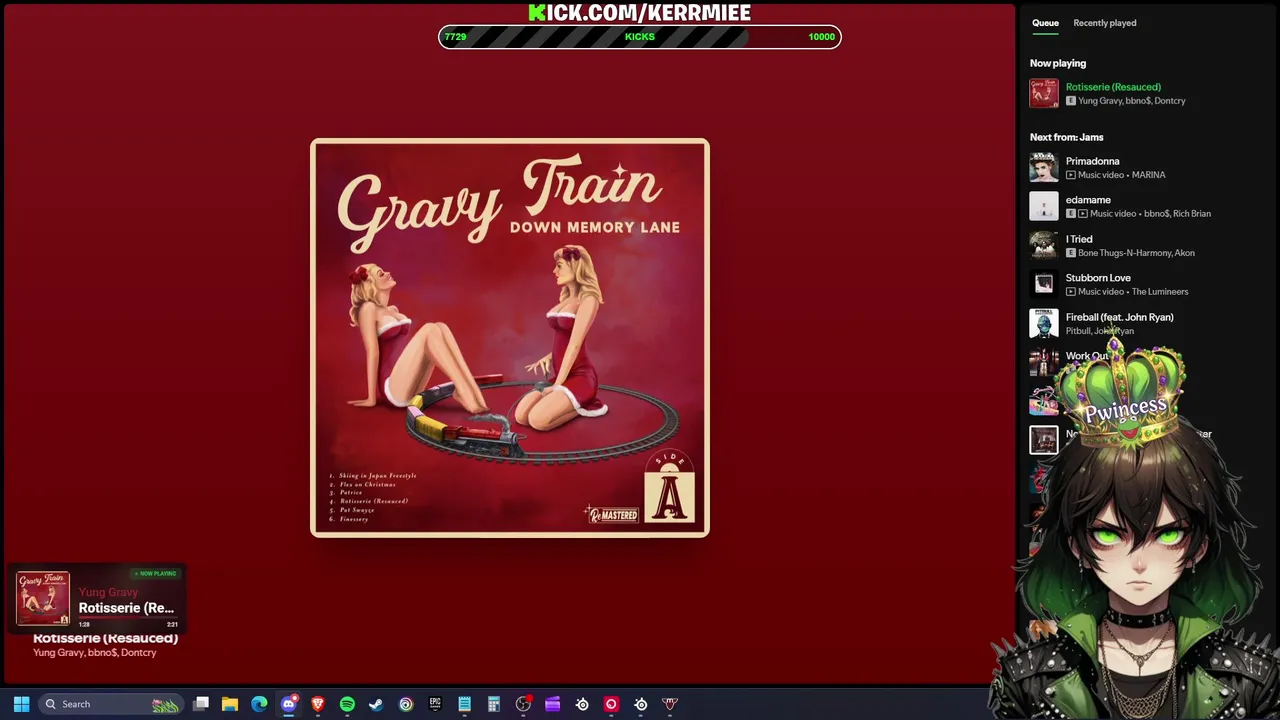Click the KICKS goal progress bar
1280x720 pixels.
click(640, 37)
